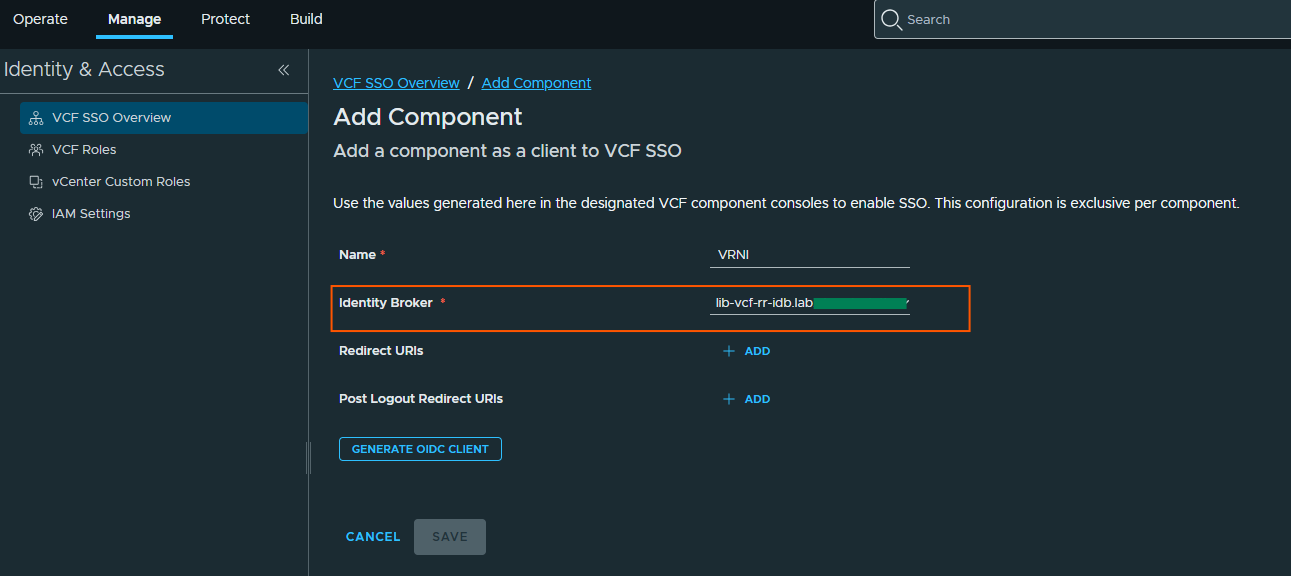Open the Operate tab
The height and width of the screenshot is (576, 1291).
tap(40, 19)
